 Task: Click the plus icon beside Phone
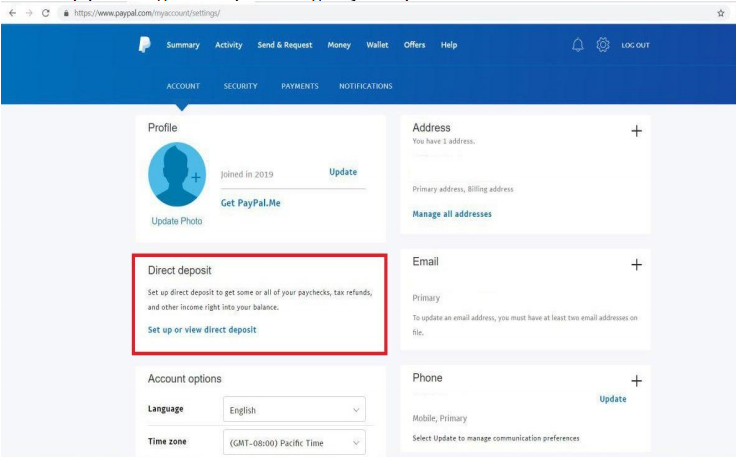pos(636,381)
